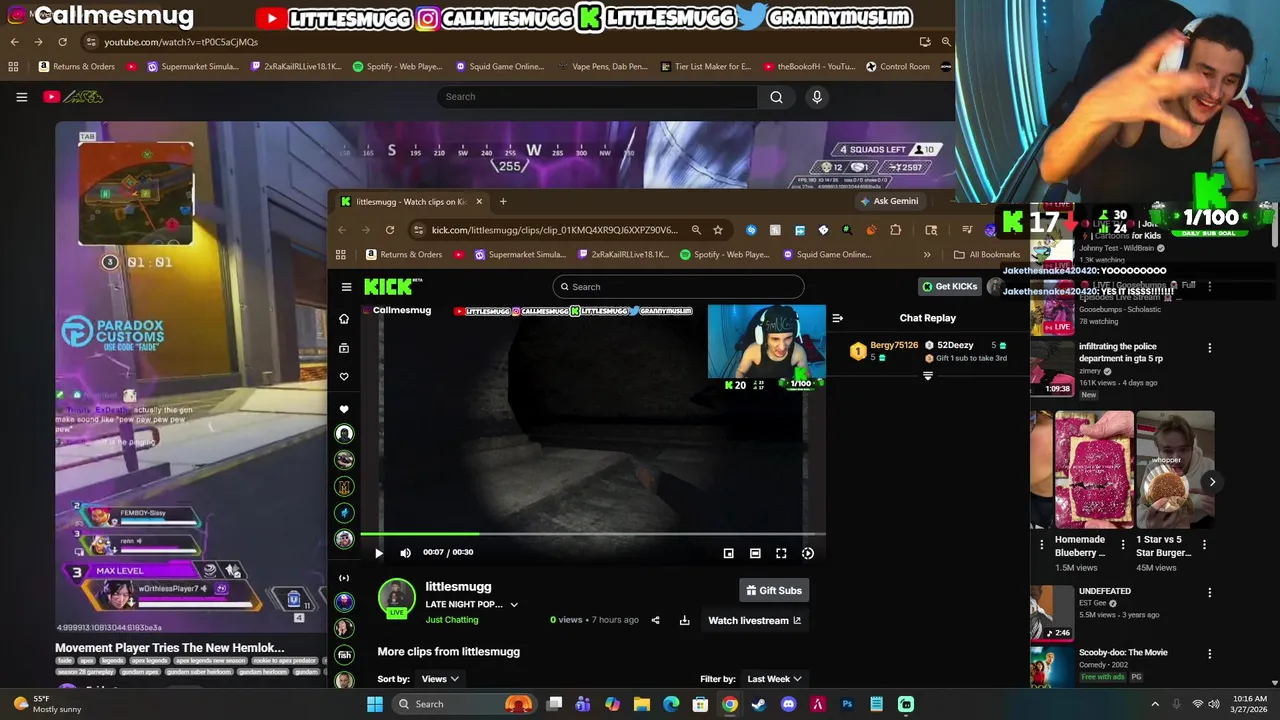Close the littlesmugg Kick tab

[x=478, y=201]
